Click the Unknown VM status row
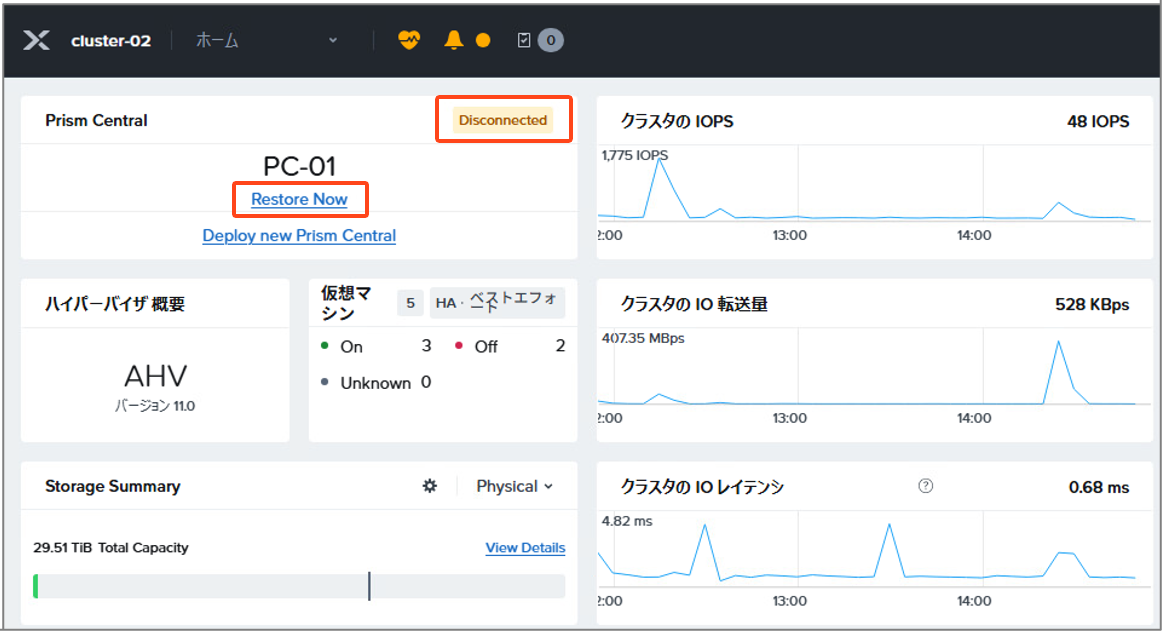This screenshot has width=1165, height=634. coord(376,383)
